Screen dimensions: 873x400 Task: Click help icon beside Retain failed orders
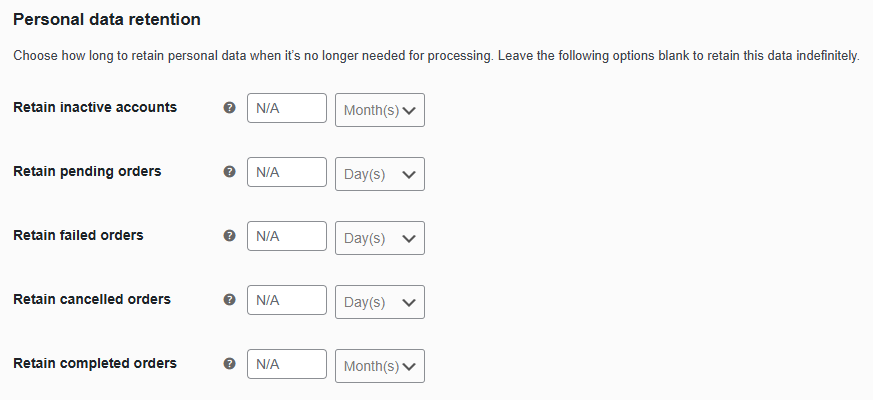pyautogui.click(x=230, y=236)
